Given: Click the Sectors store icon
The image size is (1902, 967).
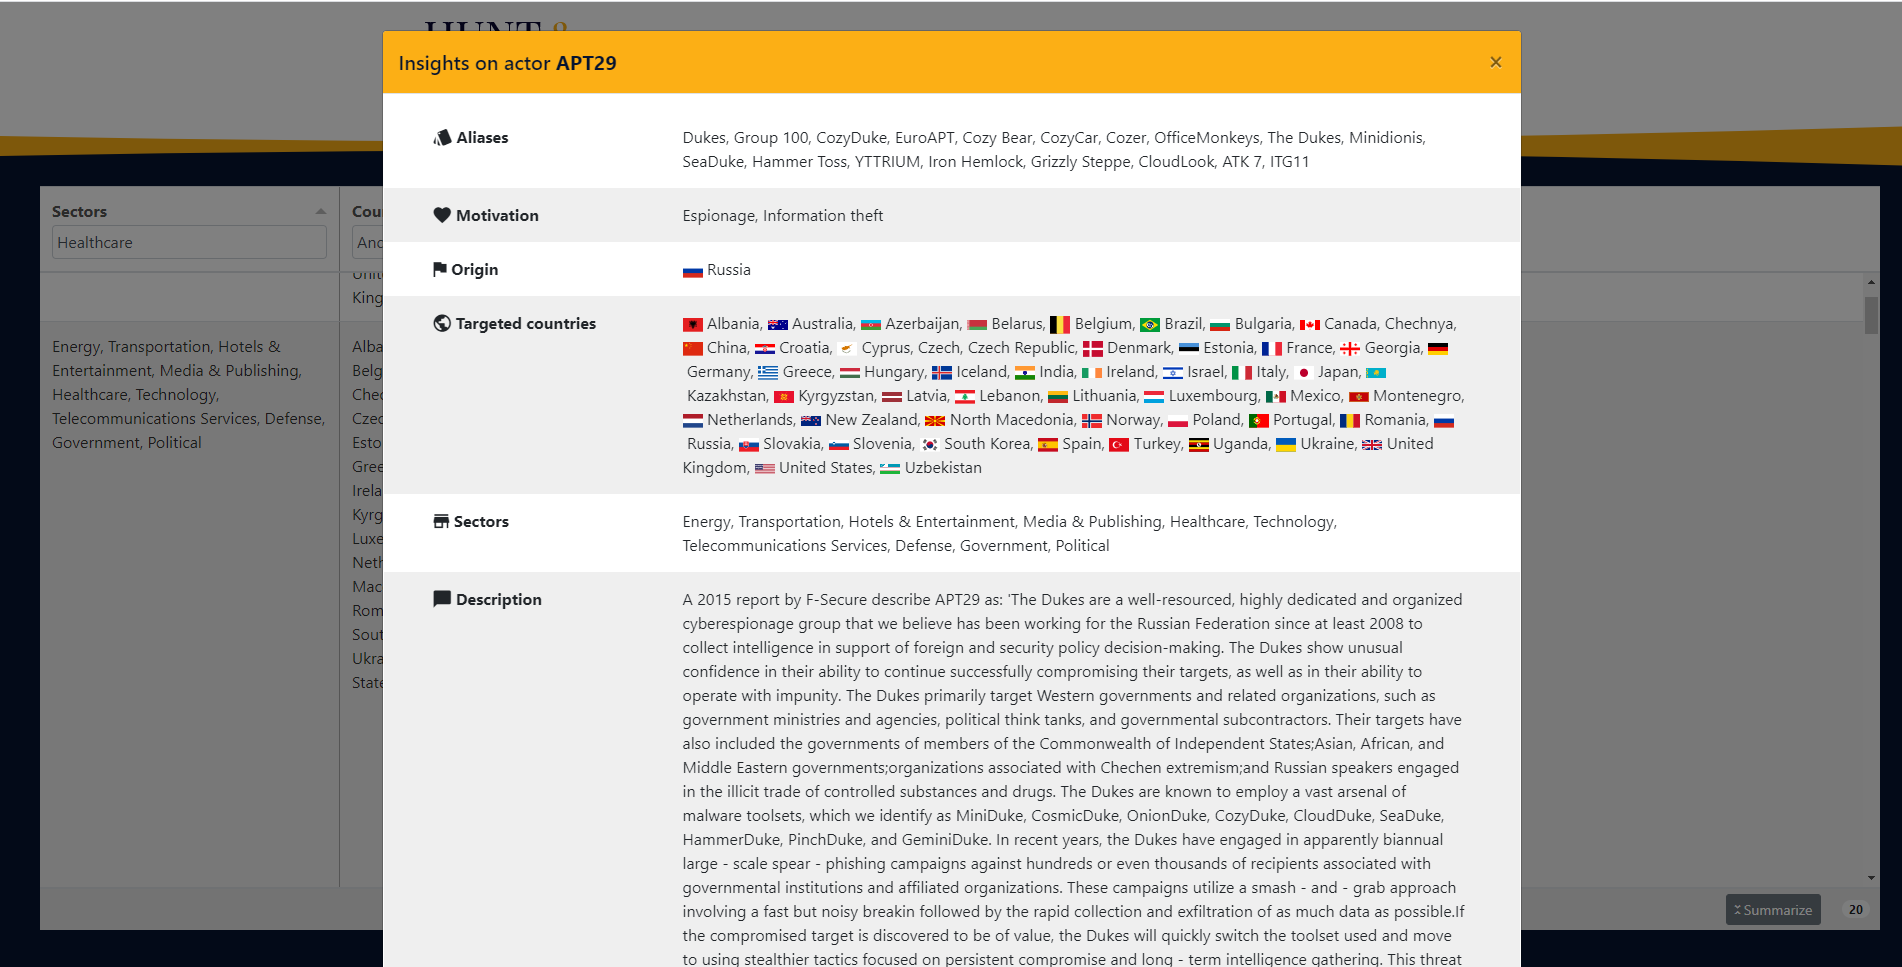Looking at the screenshot, I should click(441, 521).
